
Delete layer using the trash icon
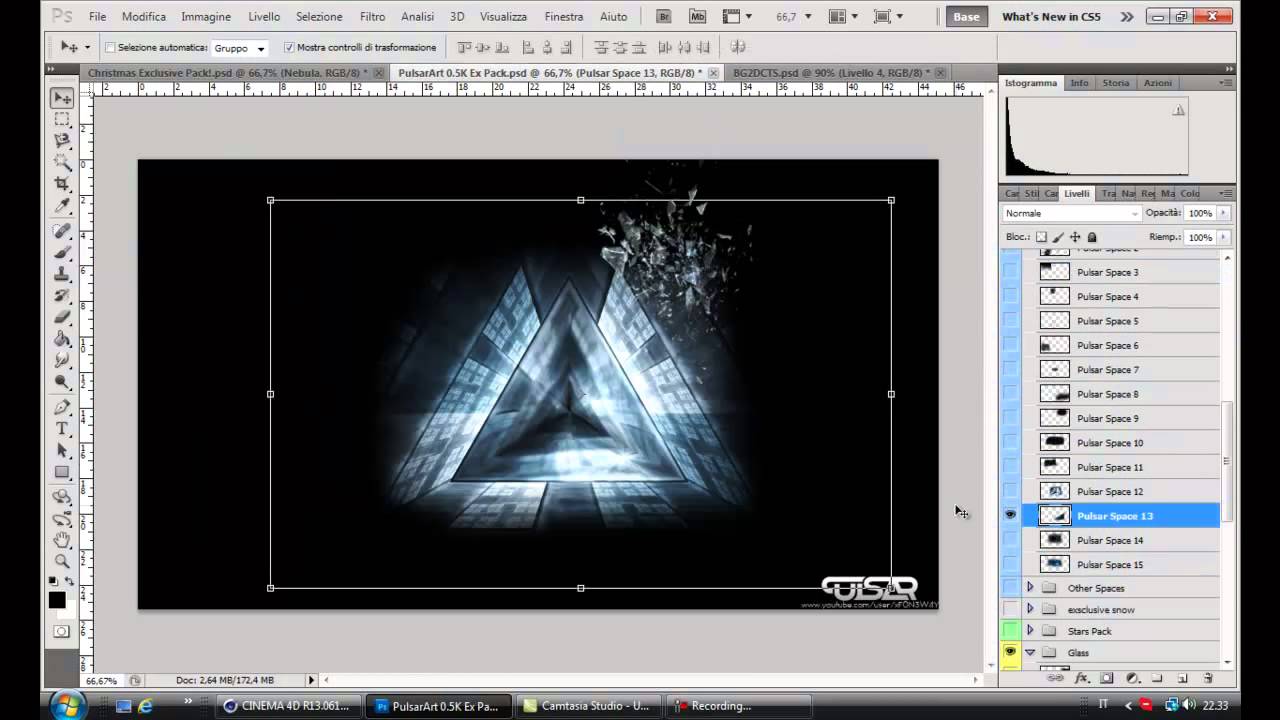[x=1208, y=678]
